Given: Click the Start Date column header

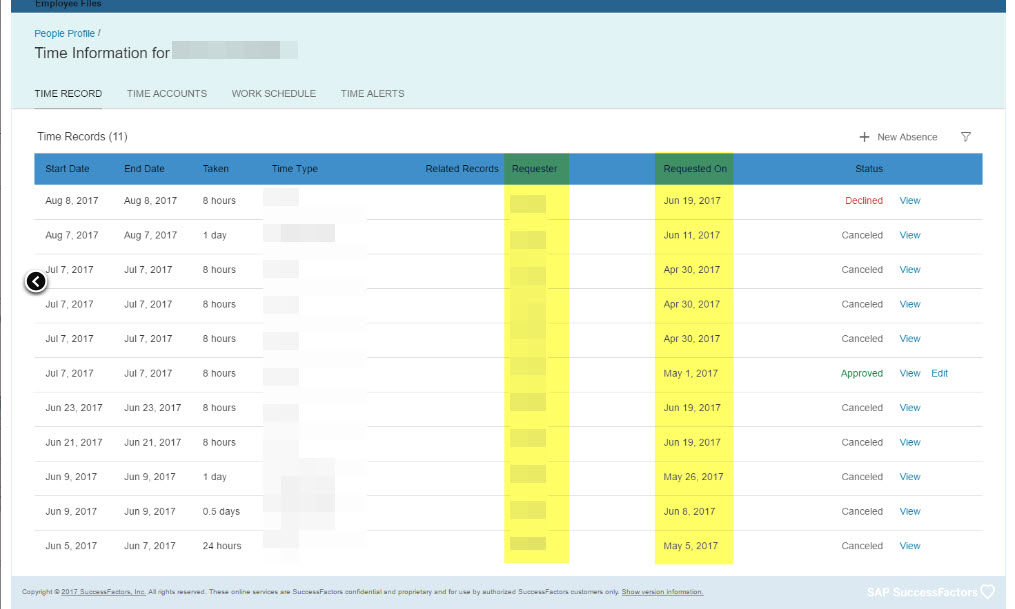Looking at the screenshot, I should tap(67, 169).
